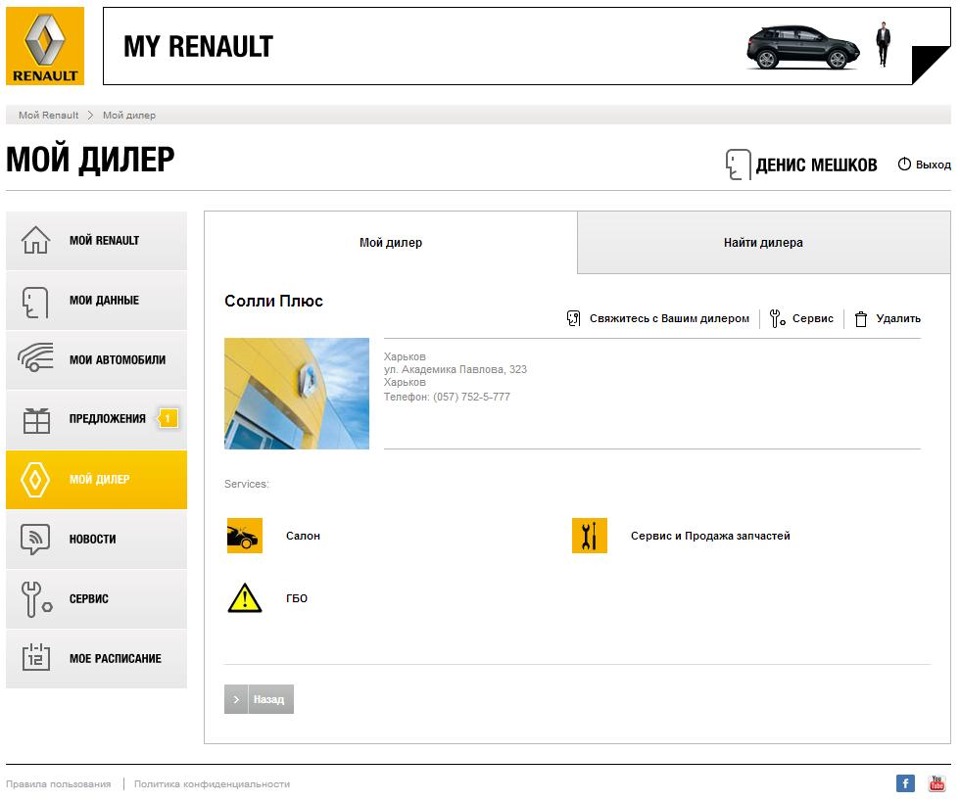Click the black SUV image in banner

(x=803, y=47)
